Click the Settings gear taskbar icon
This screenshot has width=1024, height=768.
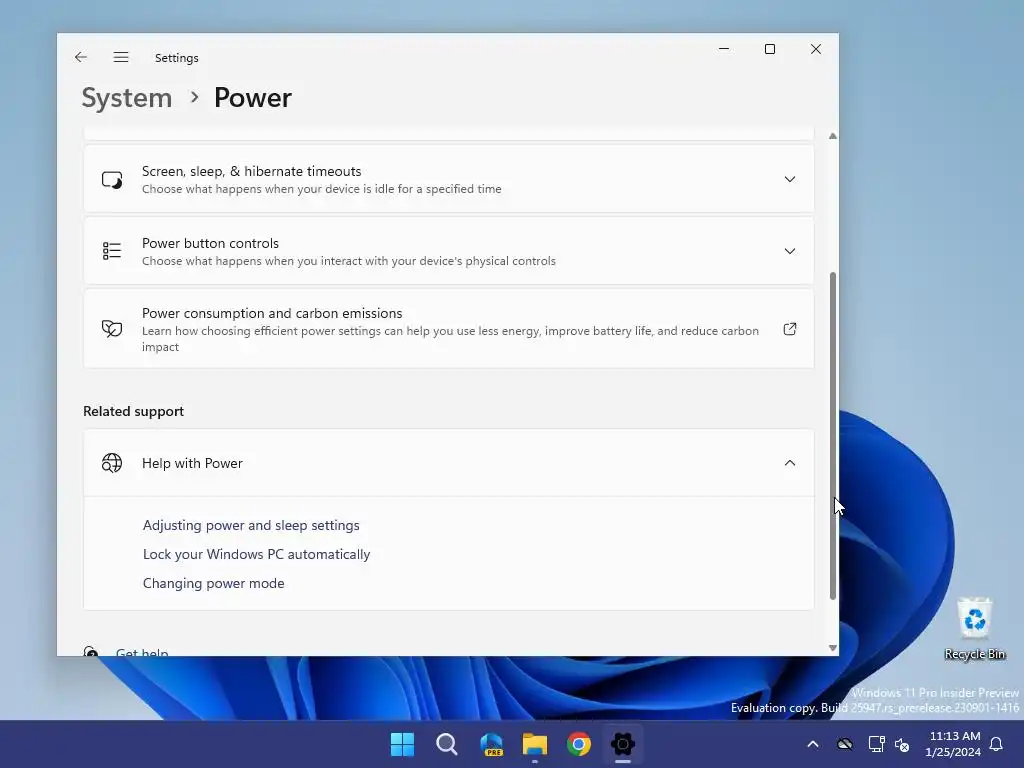623,744
